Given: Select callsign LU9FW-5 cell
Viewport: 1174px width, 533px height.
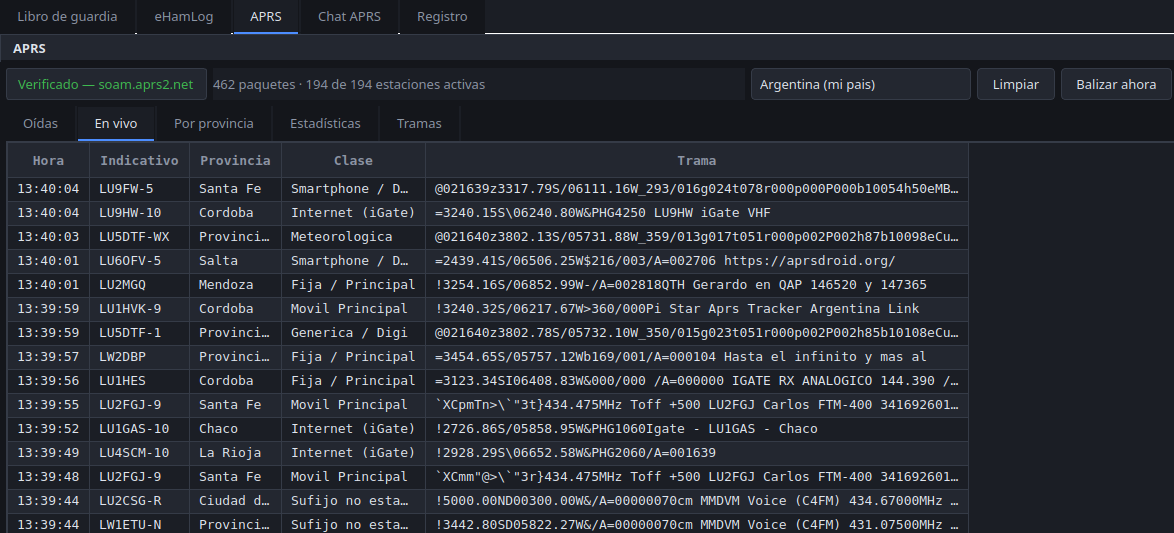Looking at the screenshot, I should click(x=139, y=189).
